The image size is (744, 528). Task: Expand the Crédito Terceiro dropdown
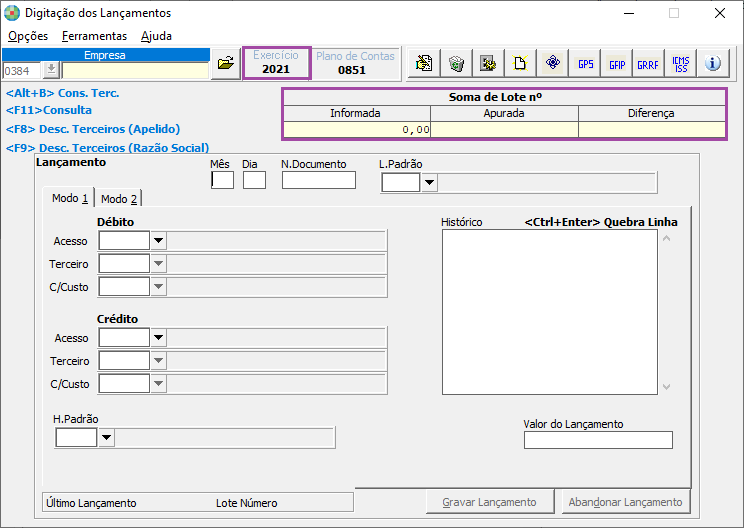[x=158, y=361]
